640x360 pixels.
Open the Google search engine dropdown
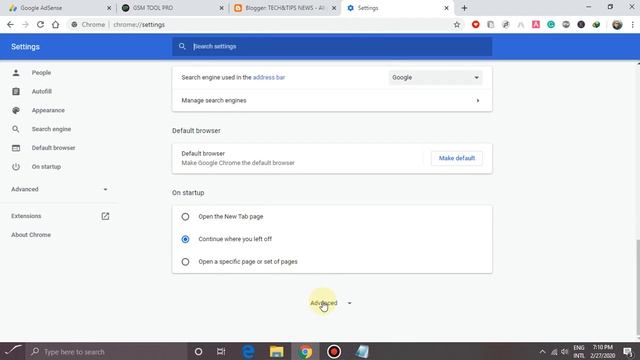click(x=435, y=78)
